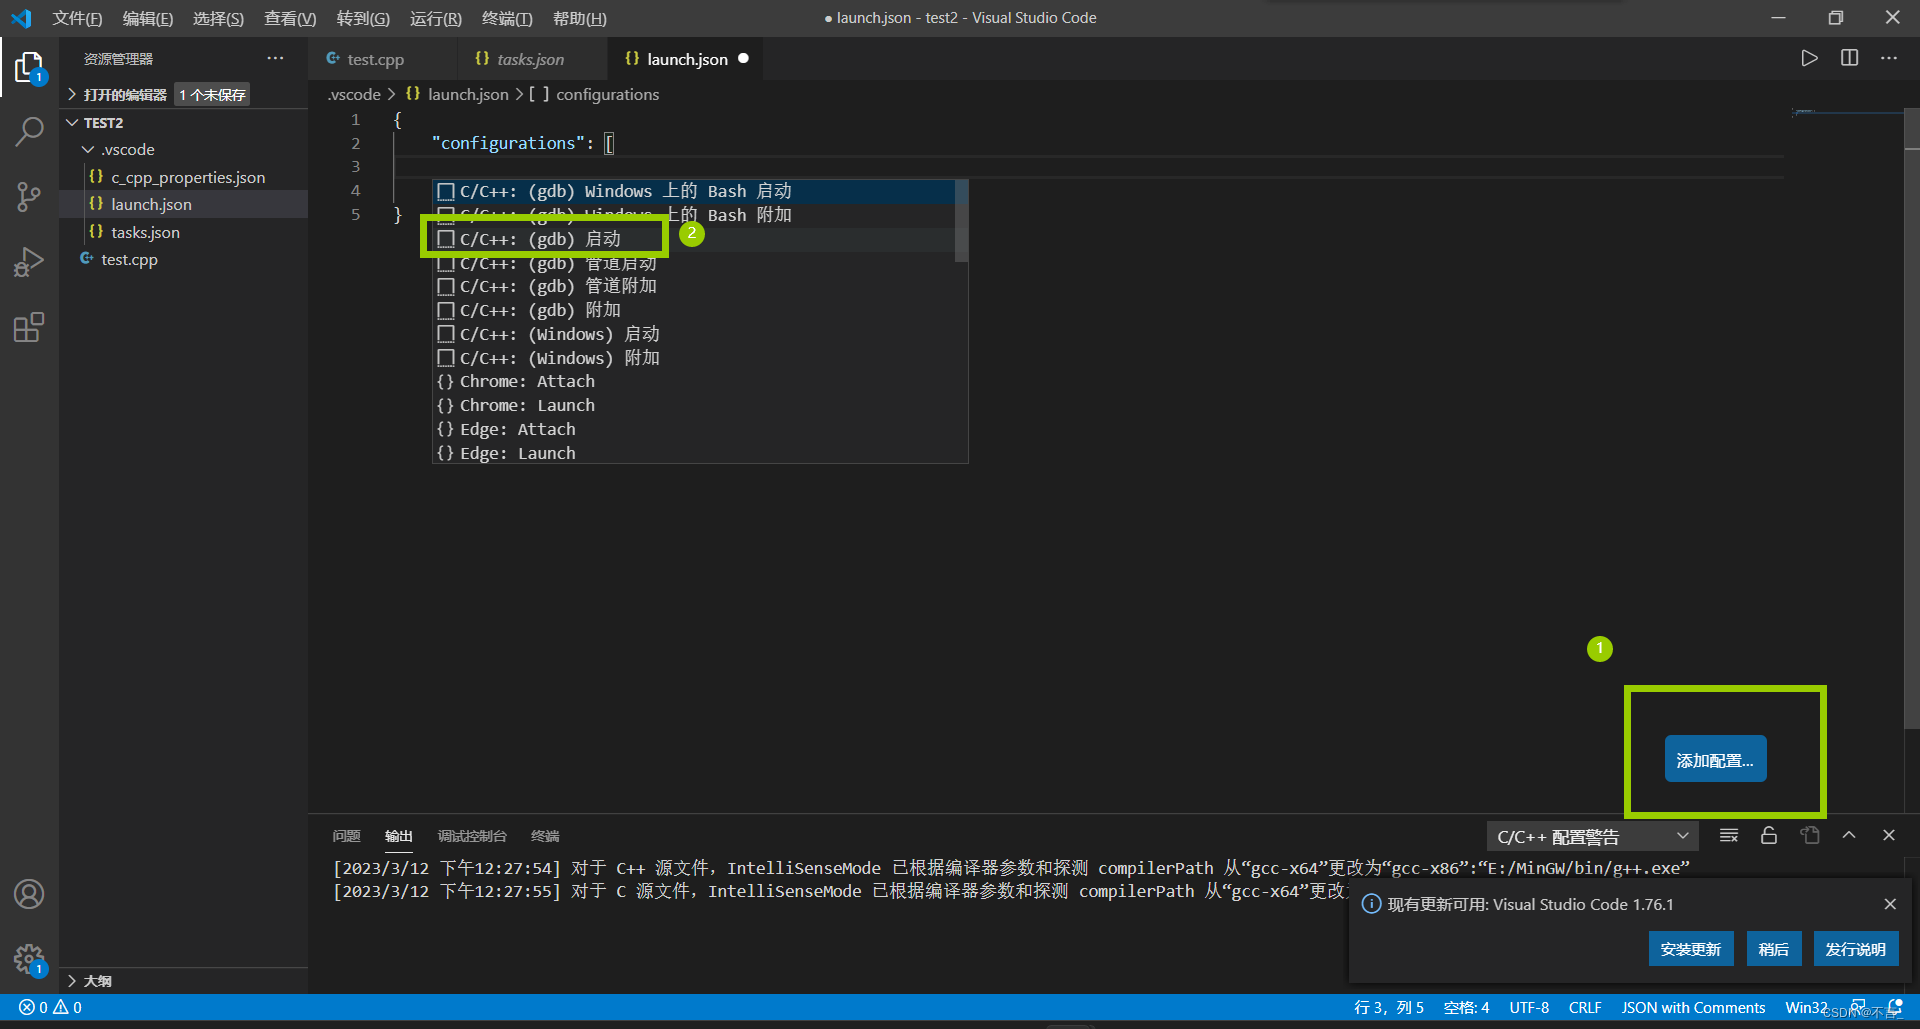The height and width of the screenshot is (1029, 1920).
Task: Click 安装更新 to install the update
Action: (1691, 949)
